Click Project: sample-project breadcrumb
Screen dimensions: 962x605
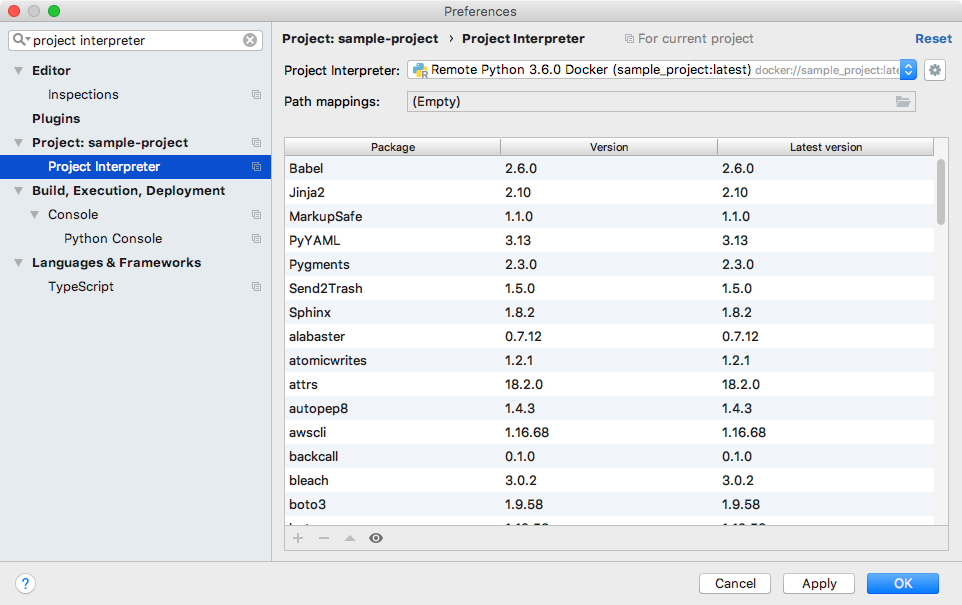click(360, 39)
